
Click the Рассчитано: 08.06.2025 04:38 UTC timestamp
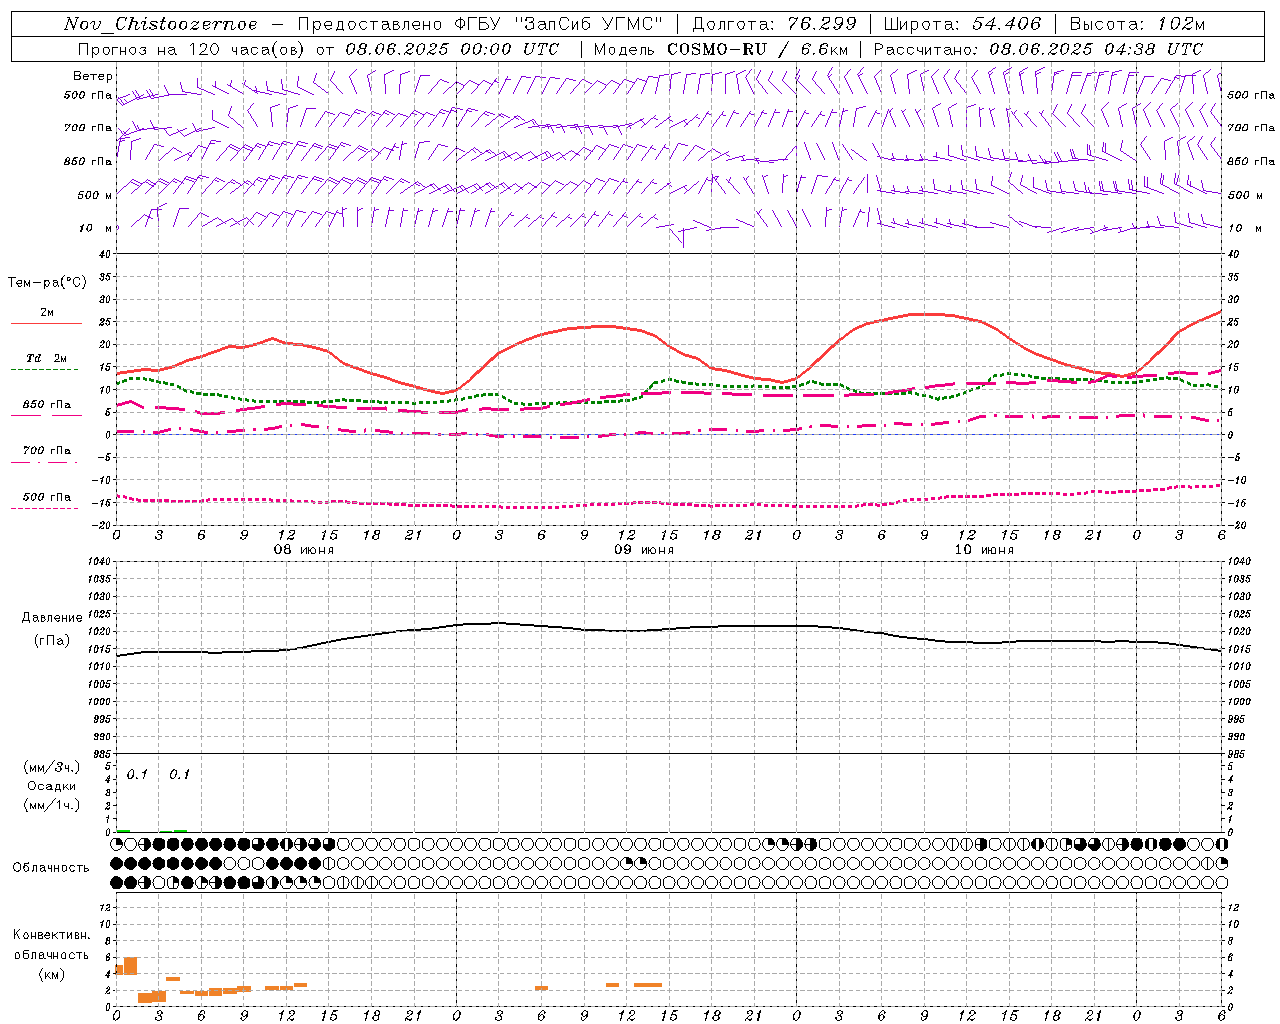point(1038,49)
